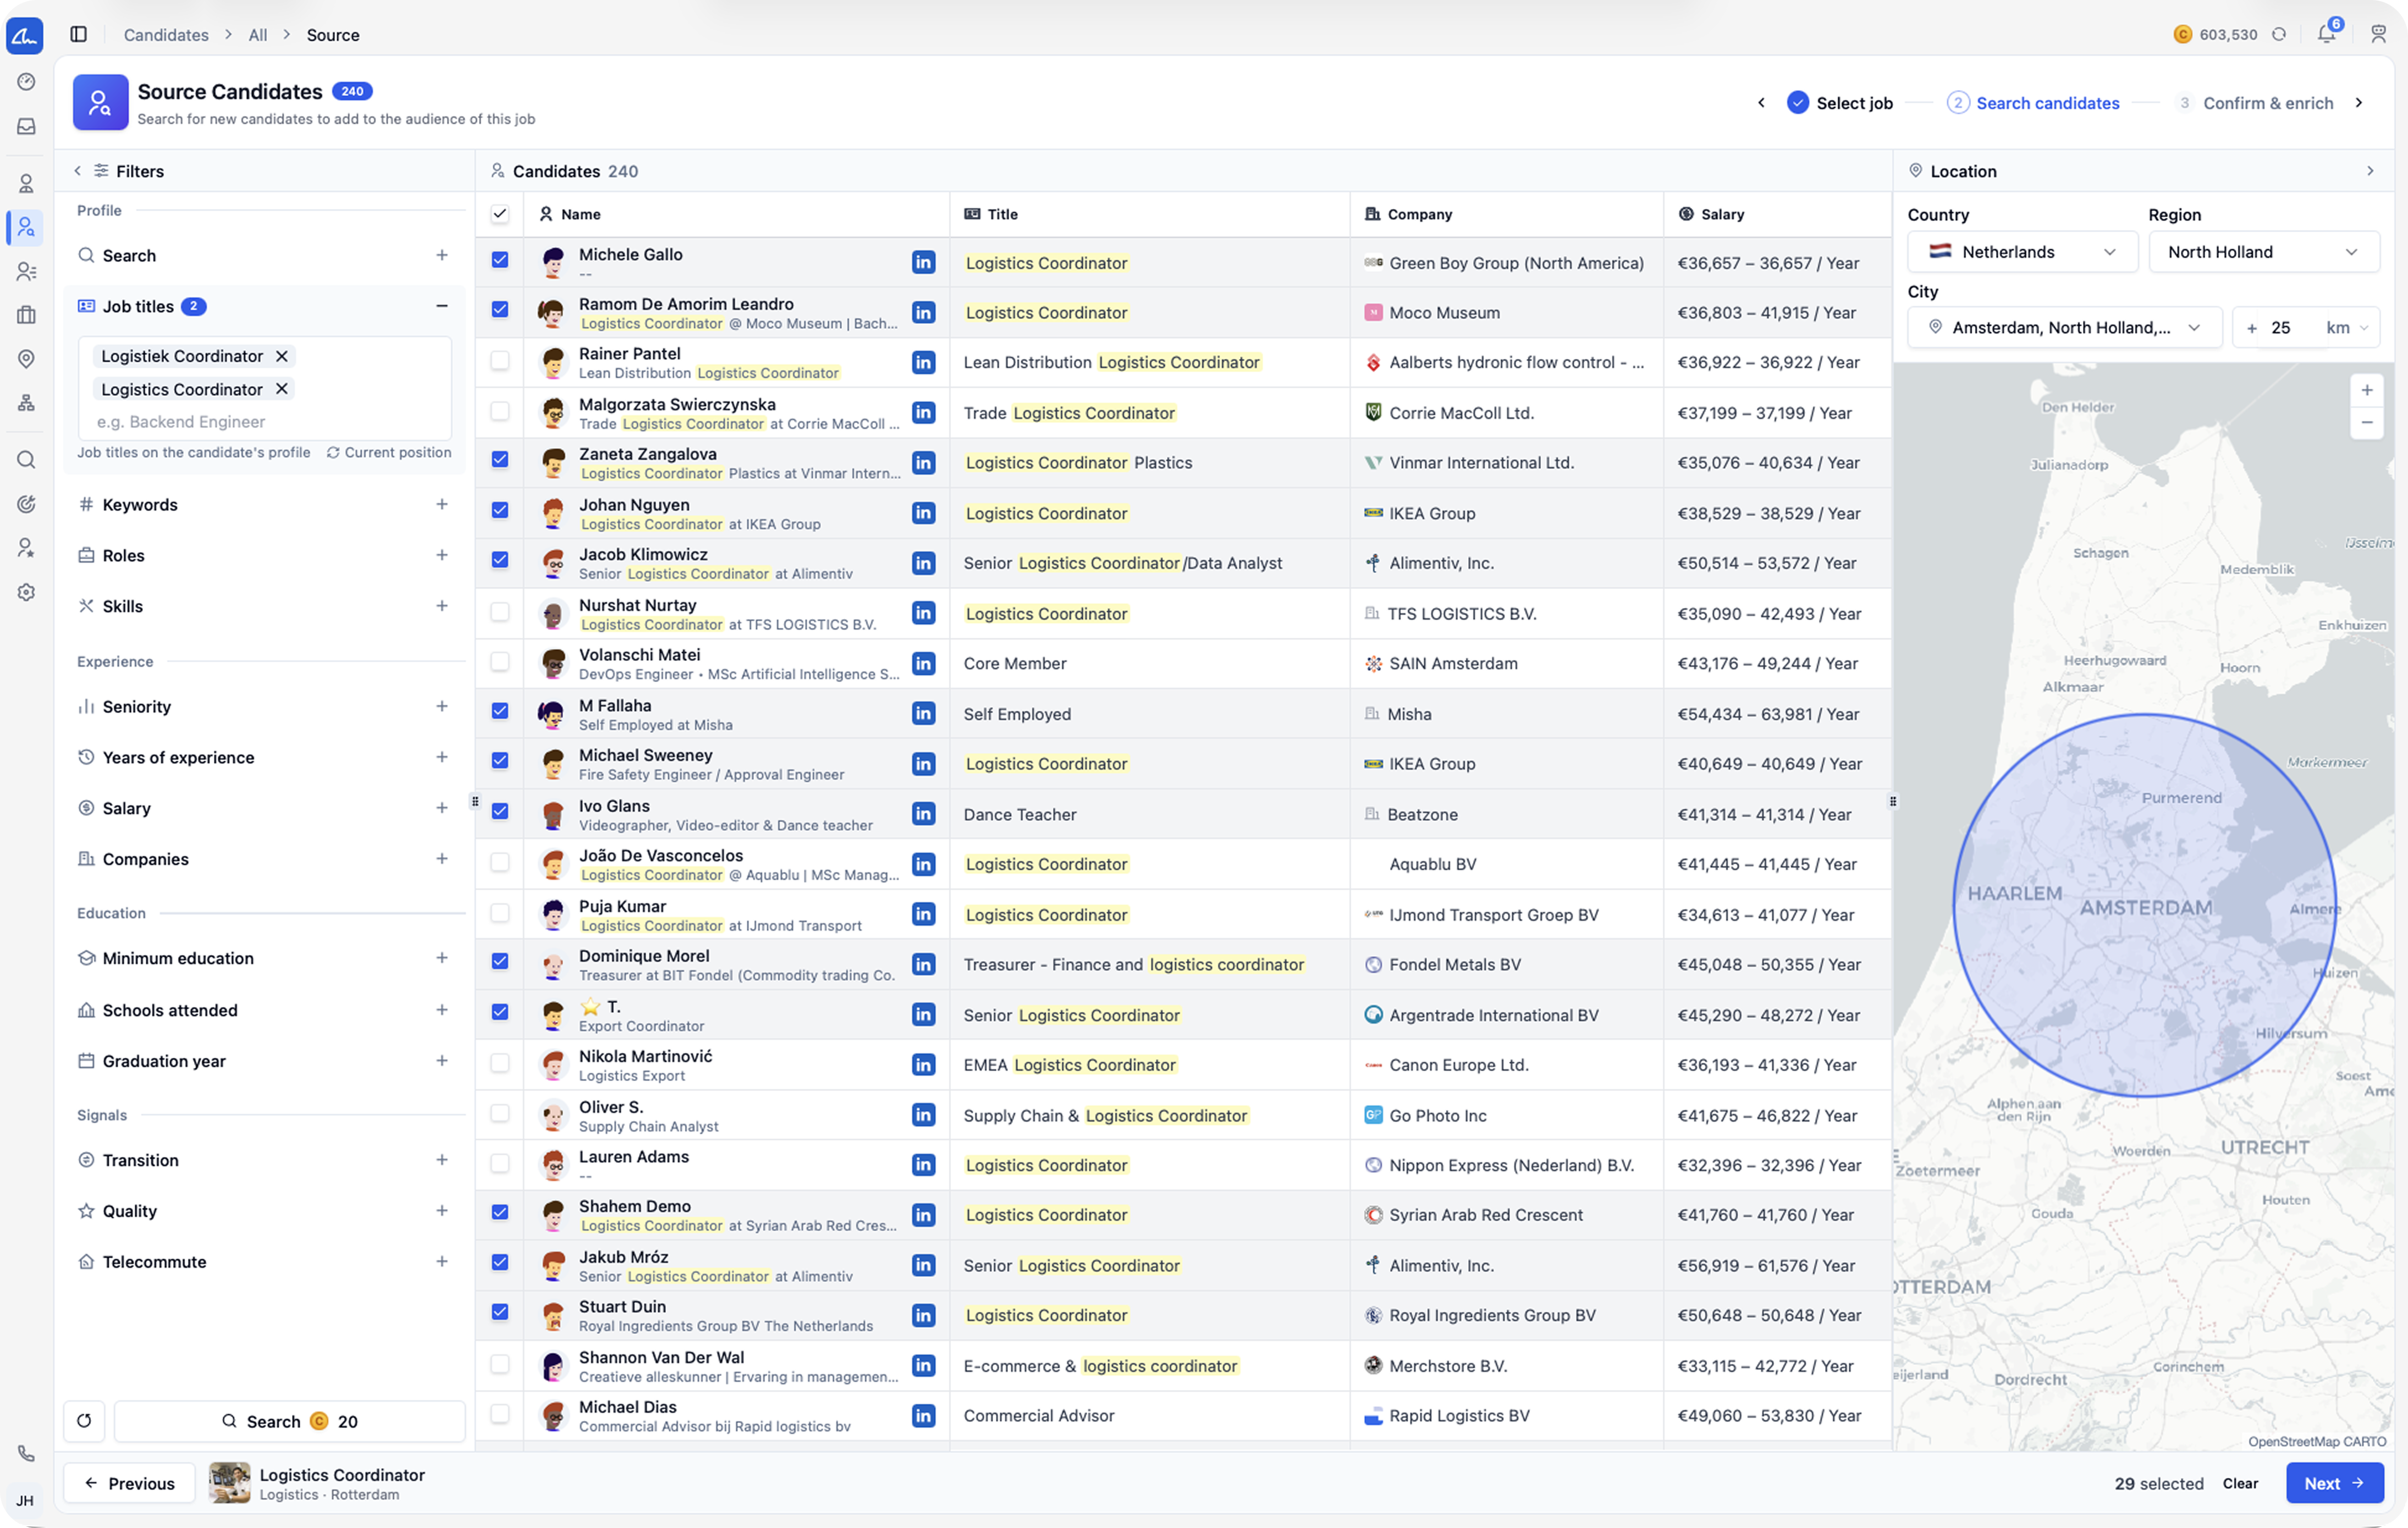
Task: Open the briefcase jobs icon in sidebar
Action: click(26, 315)
